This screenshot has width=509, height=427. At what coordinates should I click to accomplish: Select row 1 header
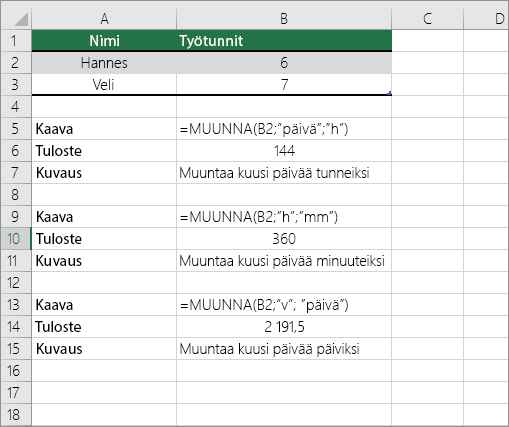[x=16, y=41]
